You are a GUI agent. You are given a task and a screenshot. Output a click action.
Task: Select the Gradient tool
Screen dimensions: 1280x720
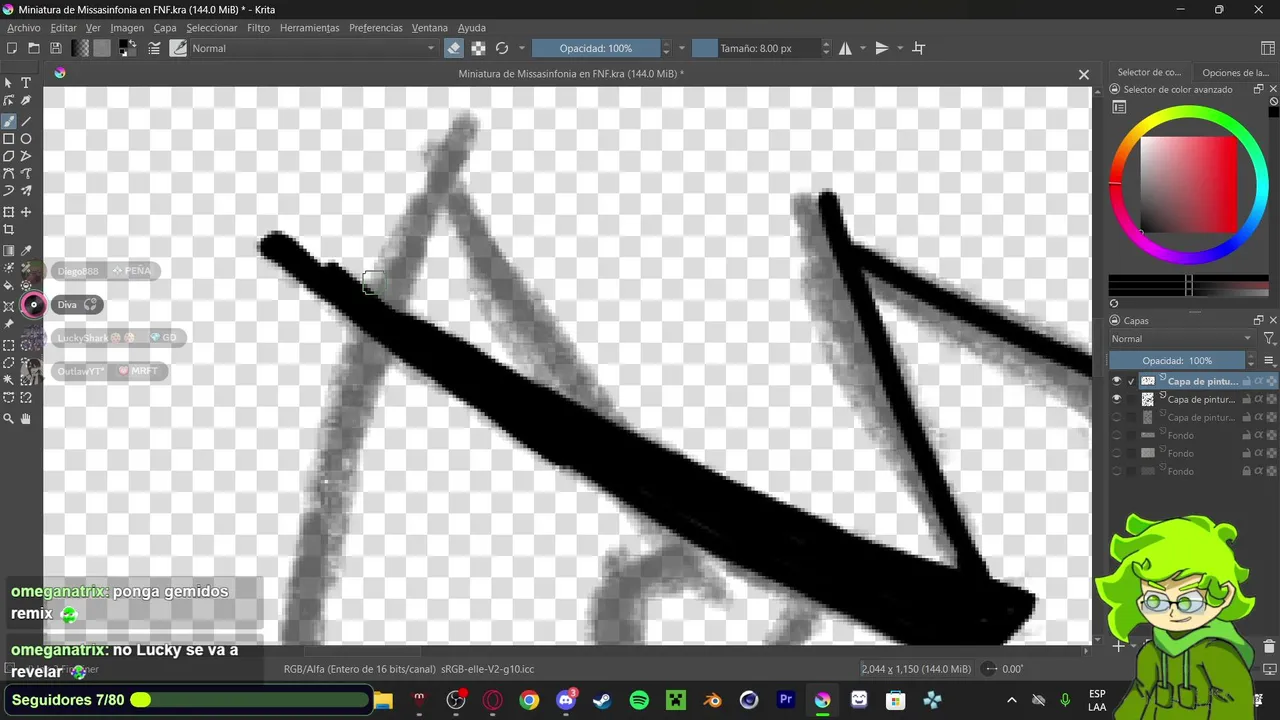pyautogui.click(x=9, y=251)
